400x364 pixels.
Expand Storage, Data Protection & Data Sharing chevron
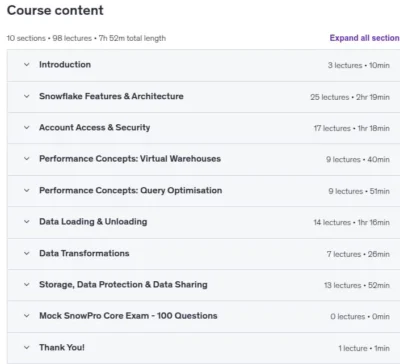coord(27,285)
